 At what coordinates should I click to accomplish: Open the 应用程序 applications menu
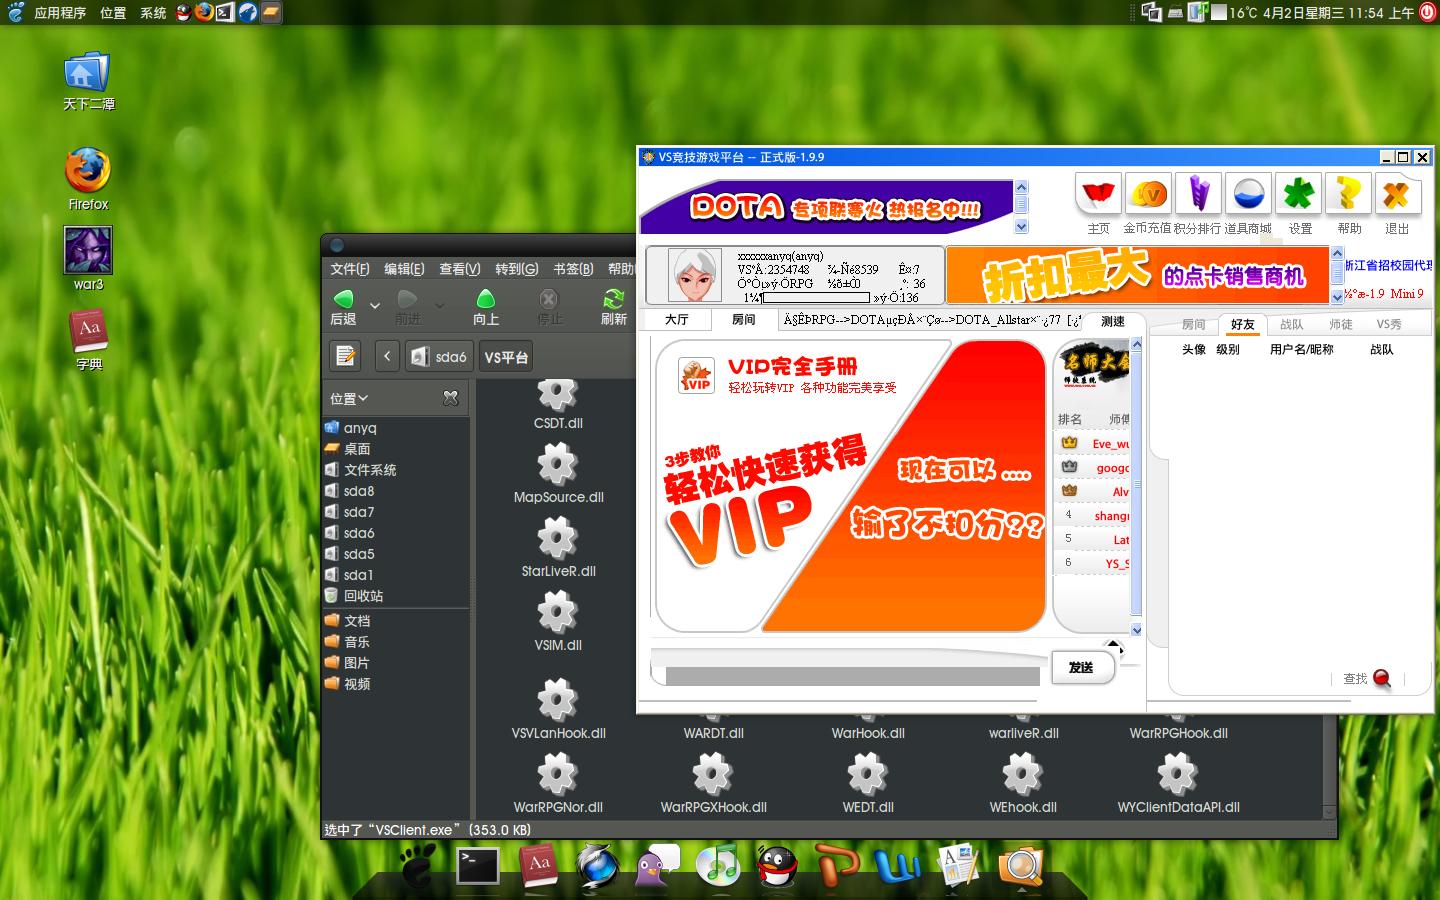(x=60, y=12)
